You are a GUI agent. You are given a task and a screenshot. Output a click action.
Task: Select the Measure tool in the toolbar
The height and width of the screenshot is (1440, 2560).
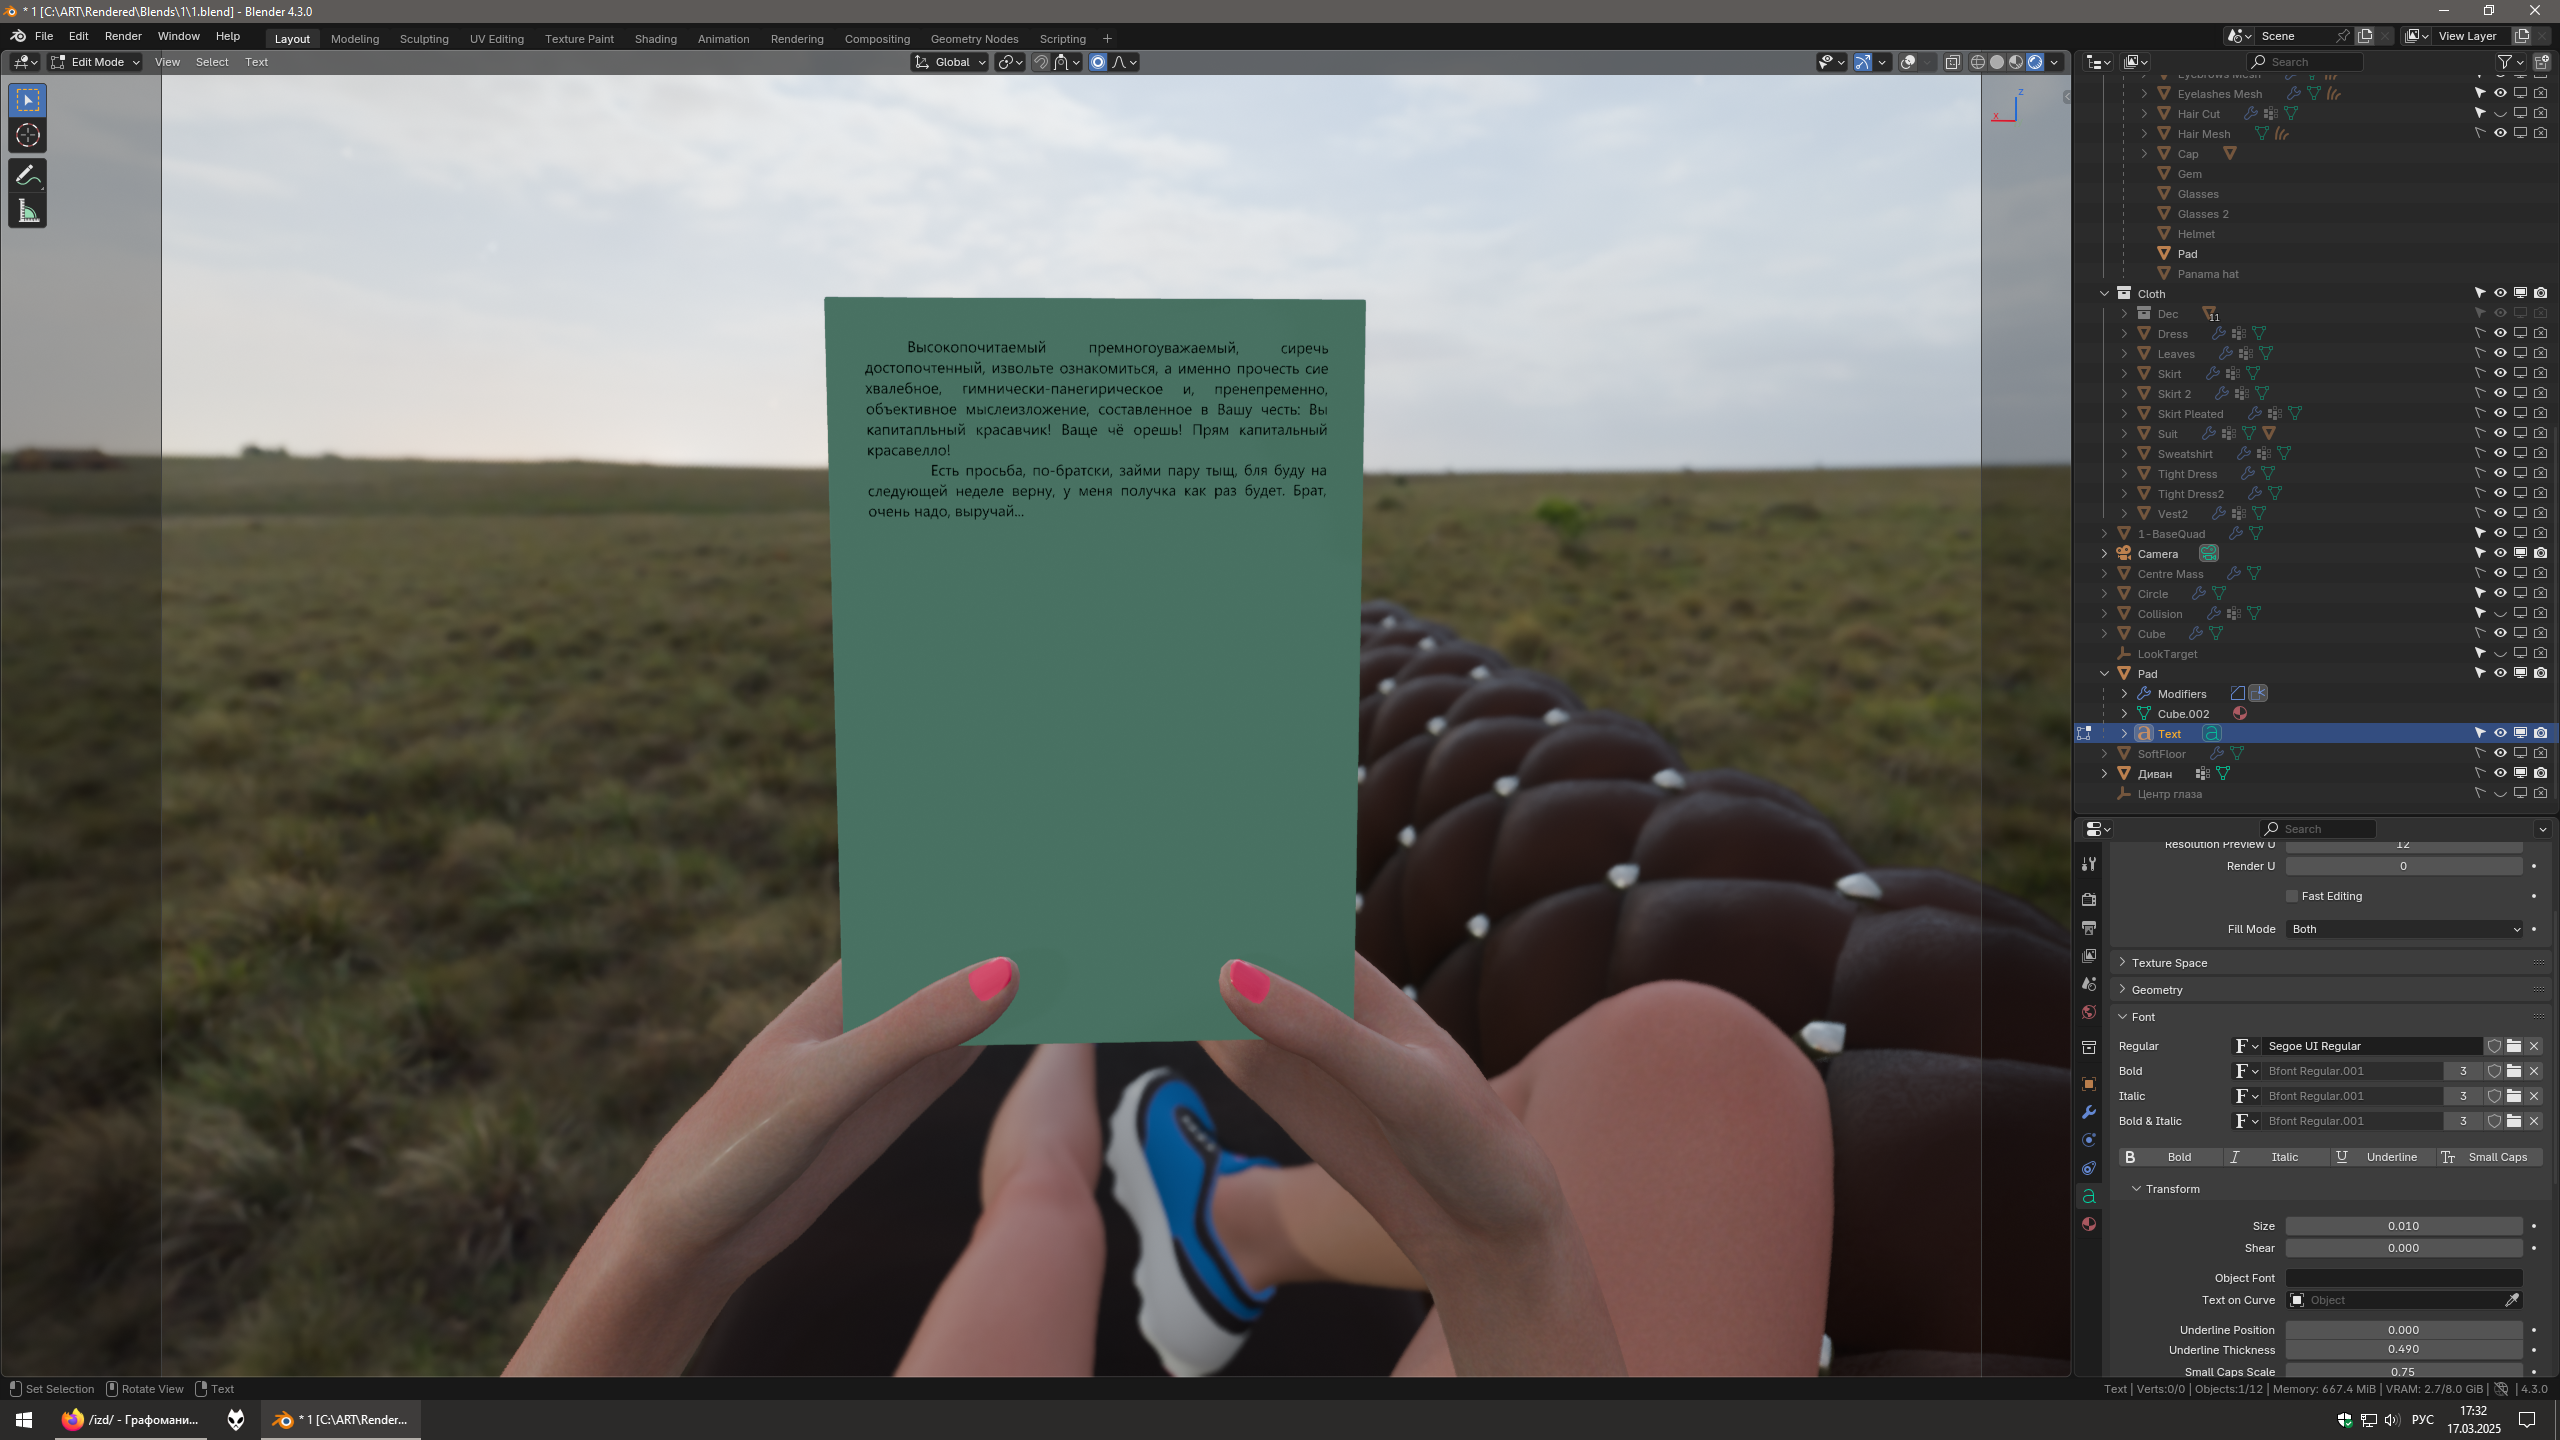(27, 212)
